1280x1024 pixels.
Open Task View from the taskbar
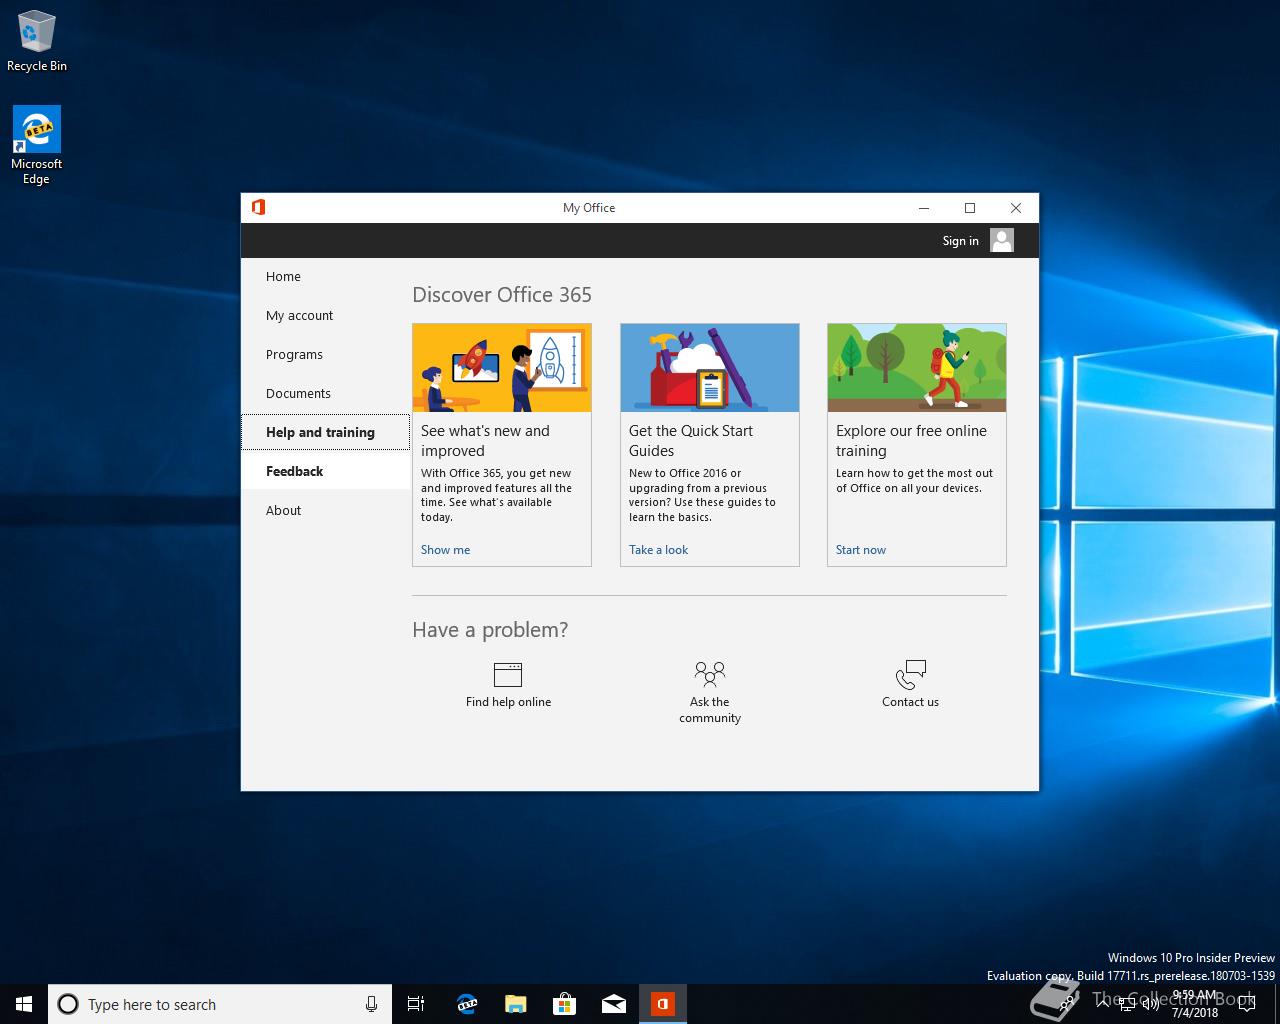(416, 1004)
